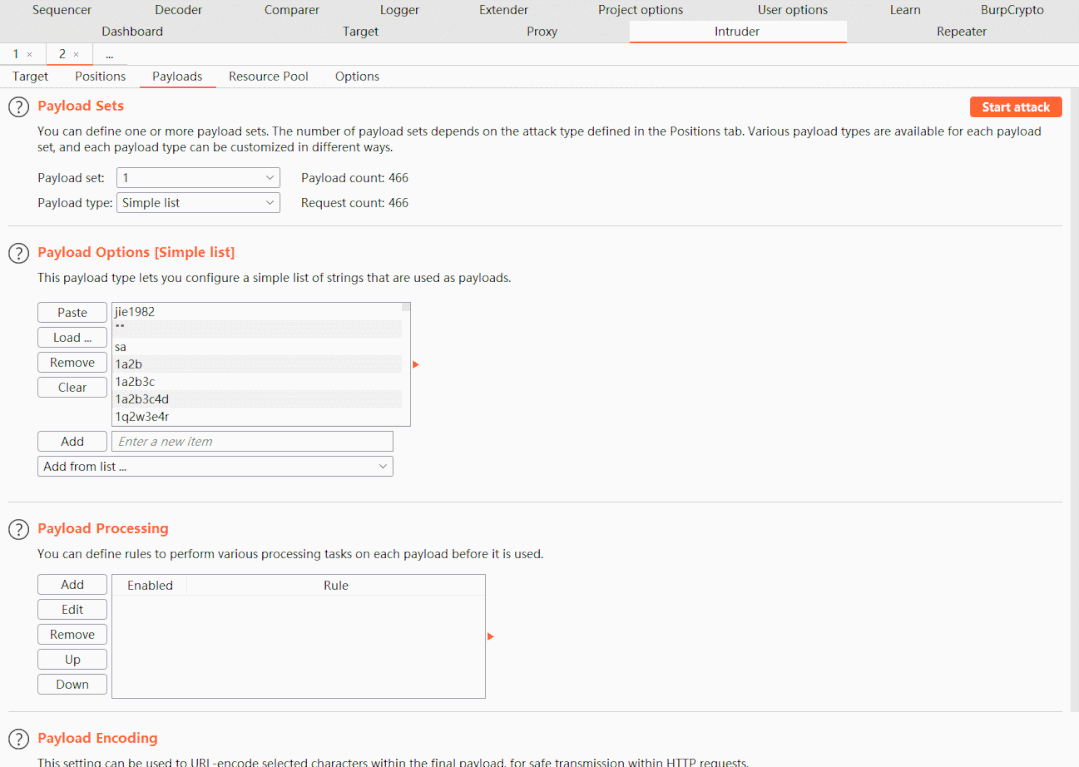Select payload item jie1982
Viewport: 1079px width, 767px height.
(257, 312)
